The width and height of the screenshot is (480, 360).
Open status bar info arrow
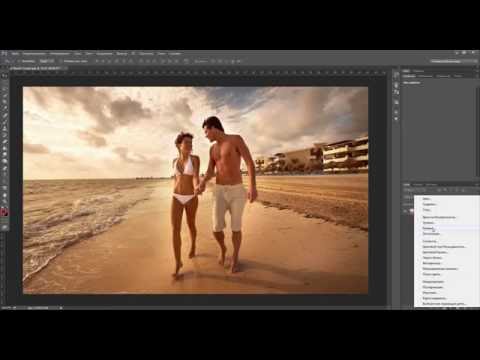[61, 308]
